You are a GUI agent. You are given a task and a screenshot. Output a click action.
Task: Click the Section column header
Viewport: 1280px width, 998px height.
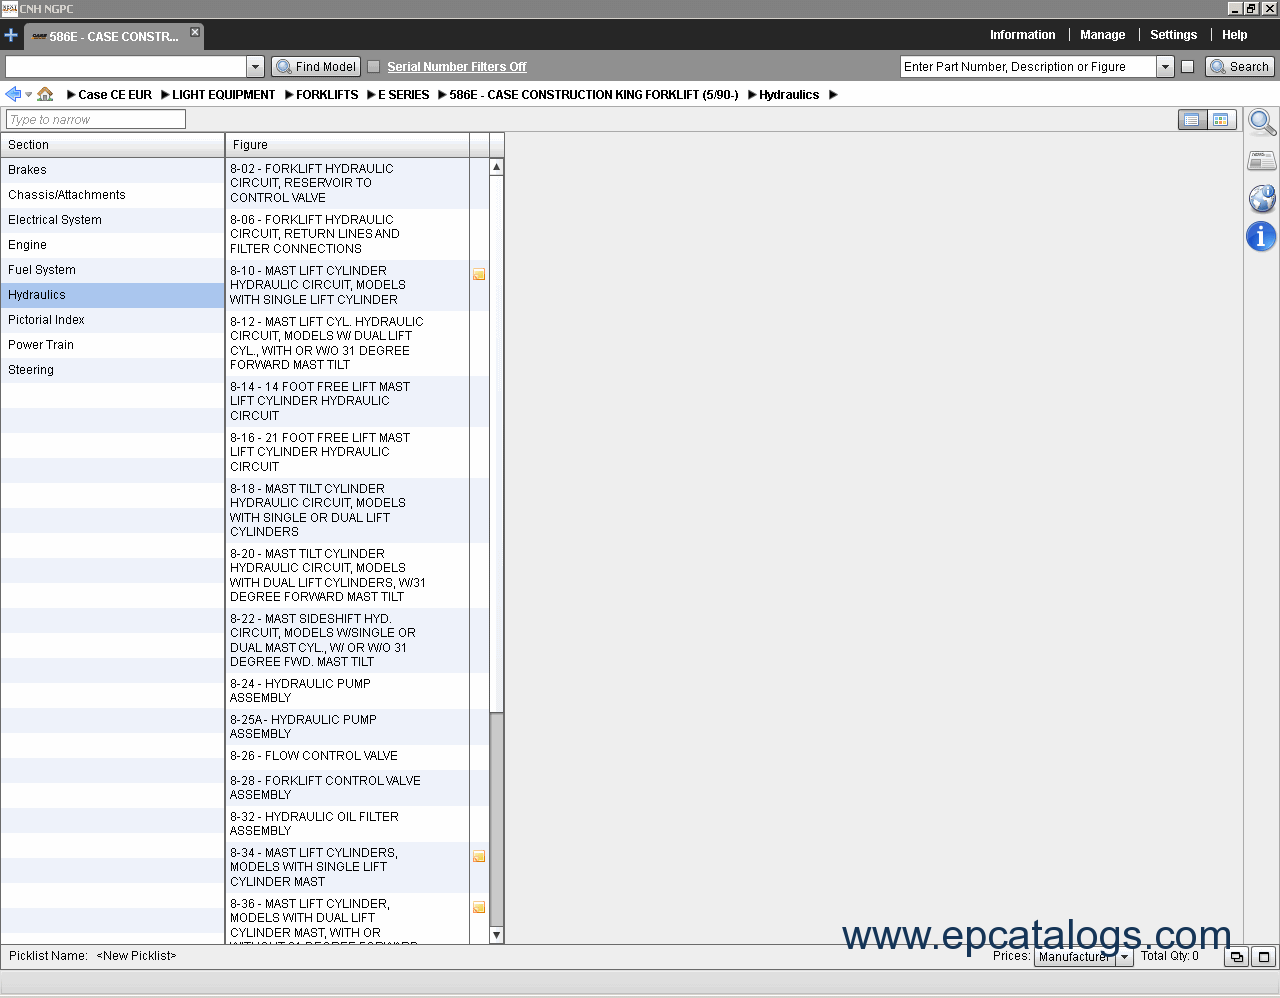coord(113,145)
